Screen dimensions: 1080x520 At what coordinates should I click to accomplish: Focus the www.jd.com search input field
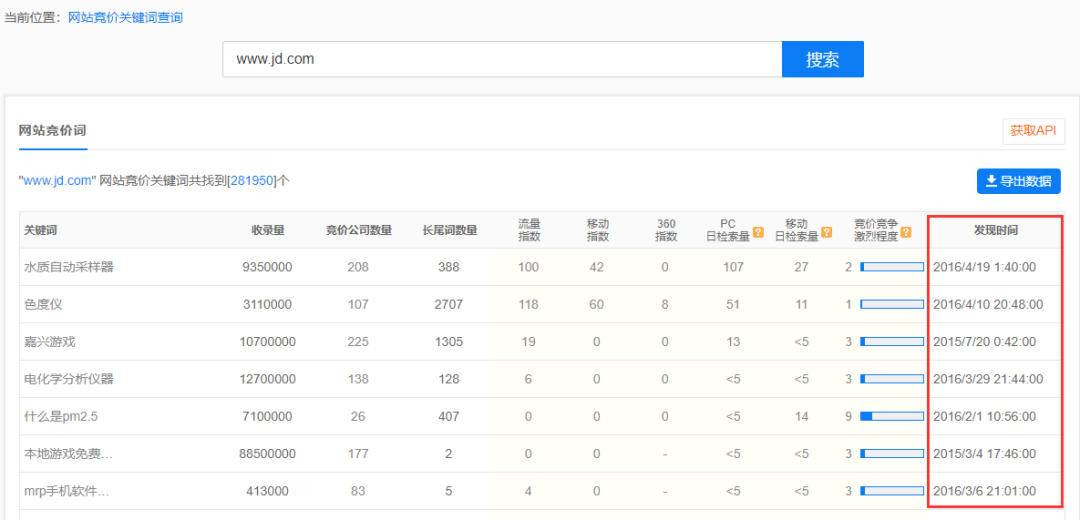coord(502,59)
